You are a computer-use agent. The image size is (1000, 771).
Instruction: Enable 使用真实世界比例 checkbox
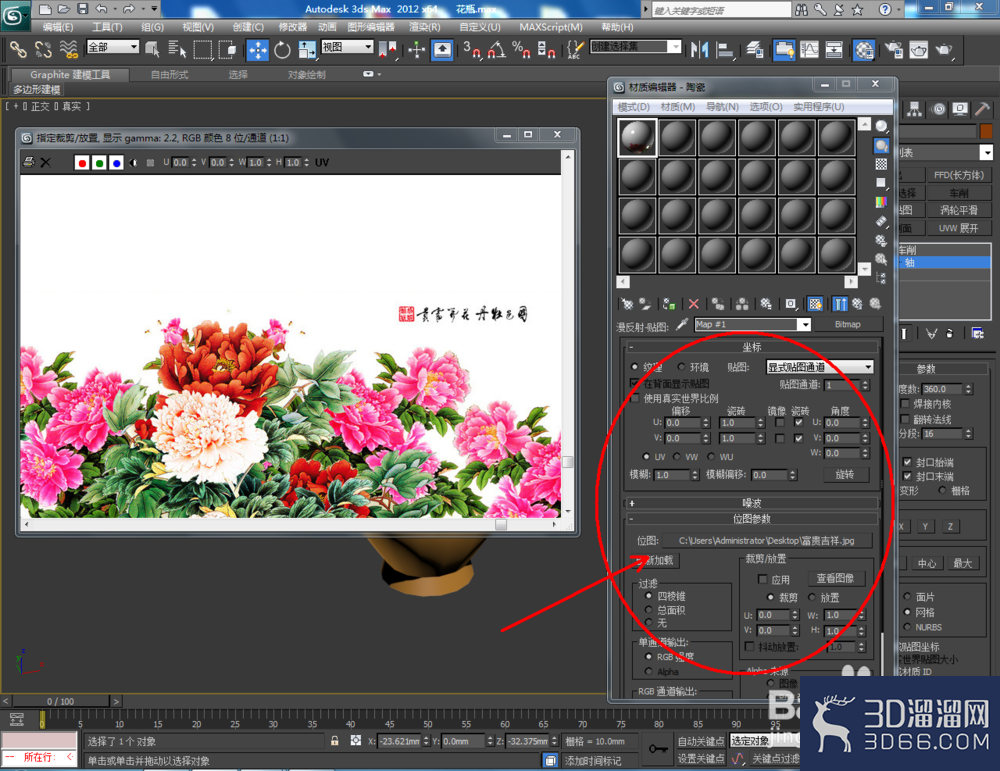[634, 398]
